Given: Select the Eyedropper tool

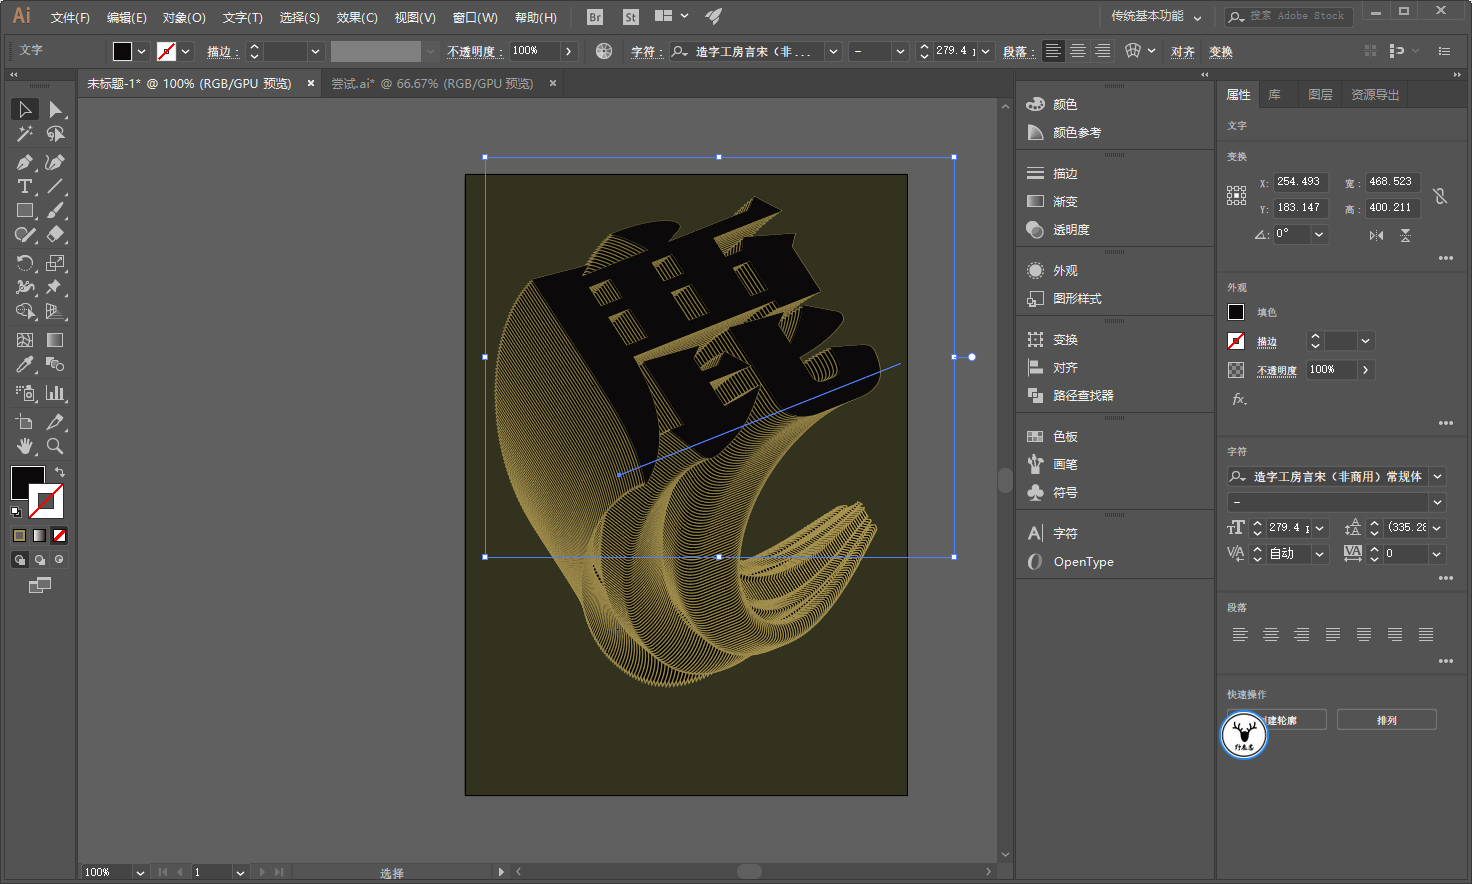Looking at the screenshot, I should tap(25, 365).
